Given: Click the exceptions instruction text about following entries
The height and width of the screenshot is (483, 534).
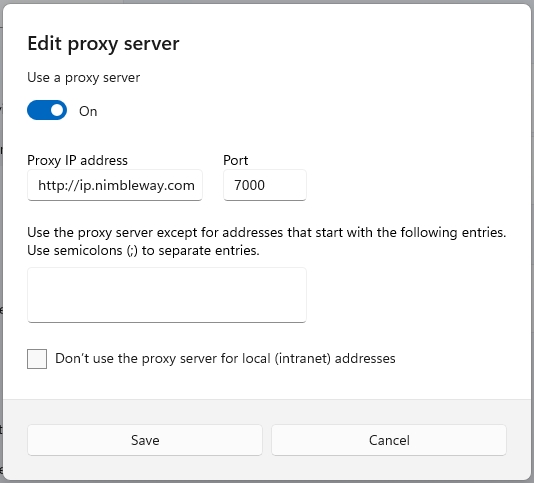Looking at the screenshot, I should (267, 233).
